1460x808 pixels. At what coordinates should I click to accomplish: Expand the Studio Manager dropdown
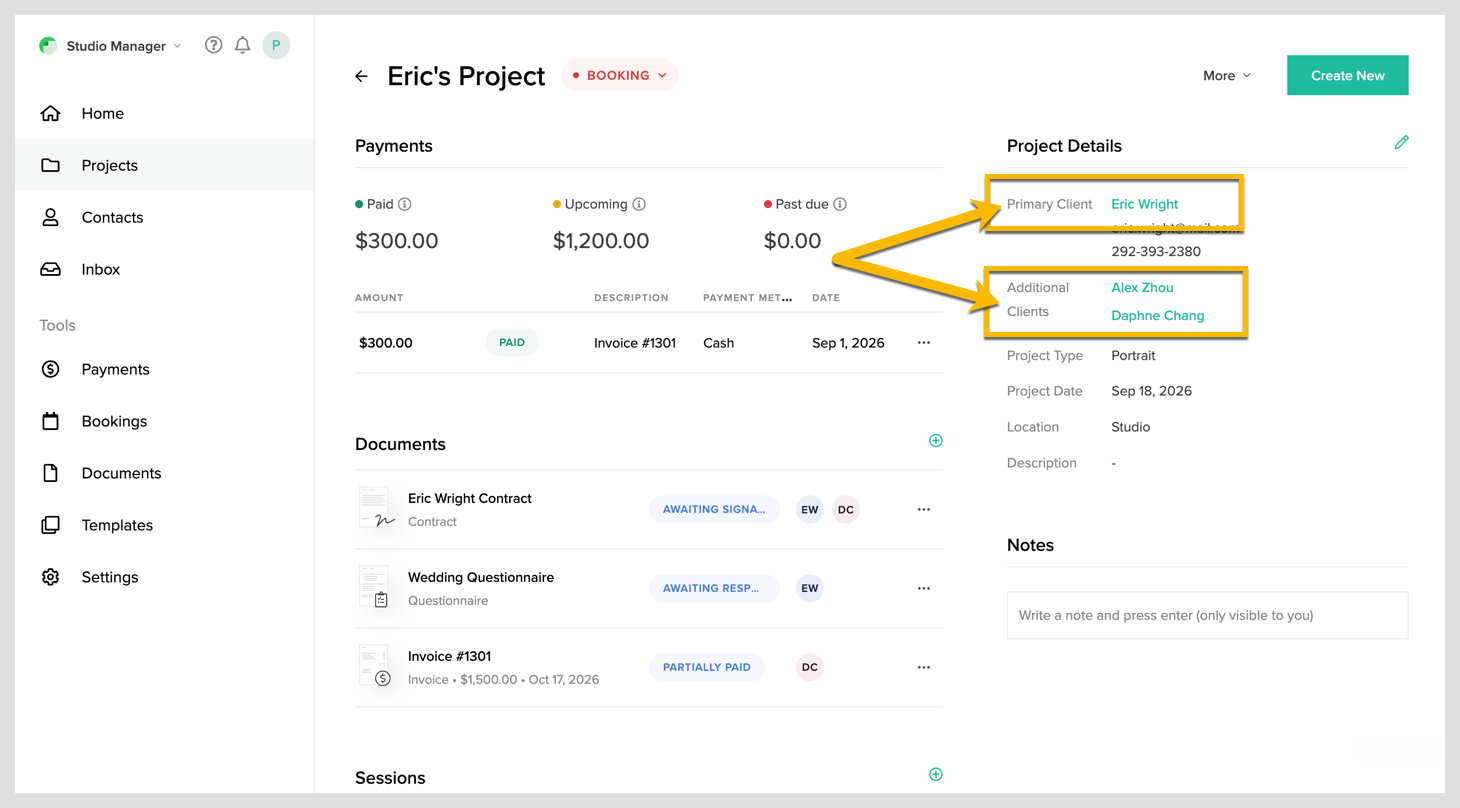pos(111,46)
